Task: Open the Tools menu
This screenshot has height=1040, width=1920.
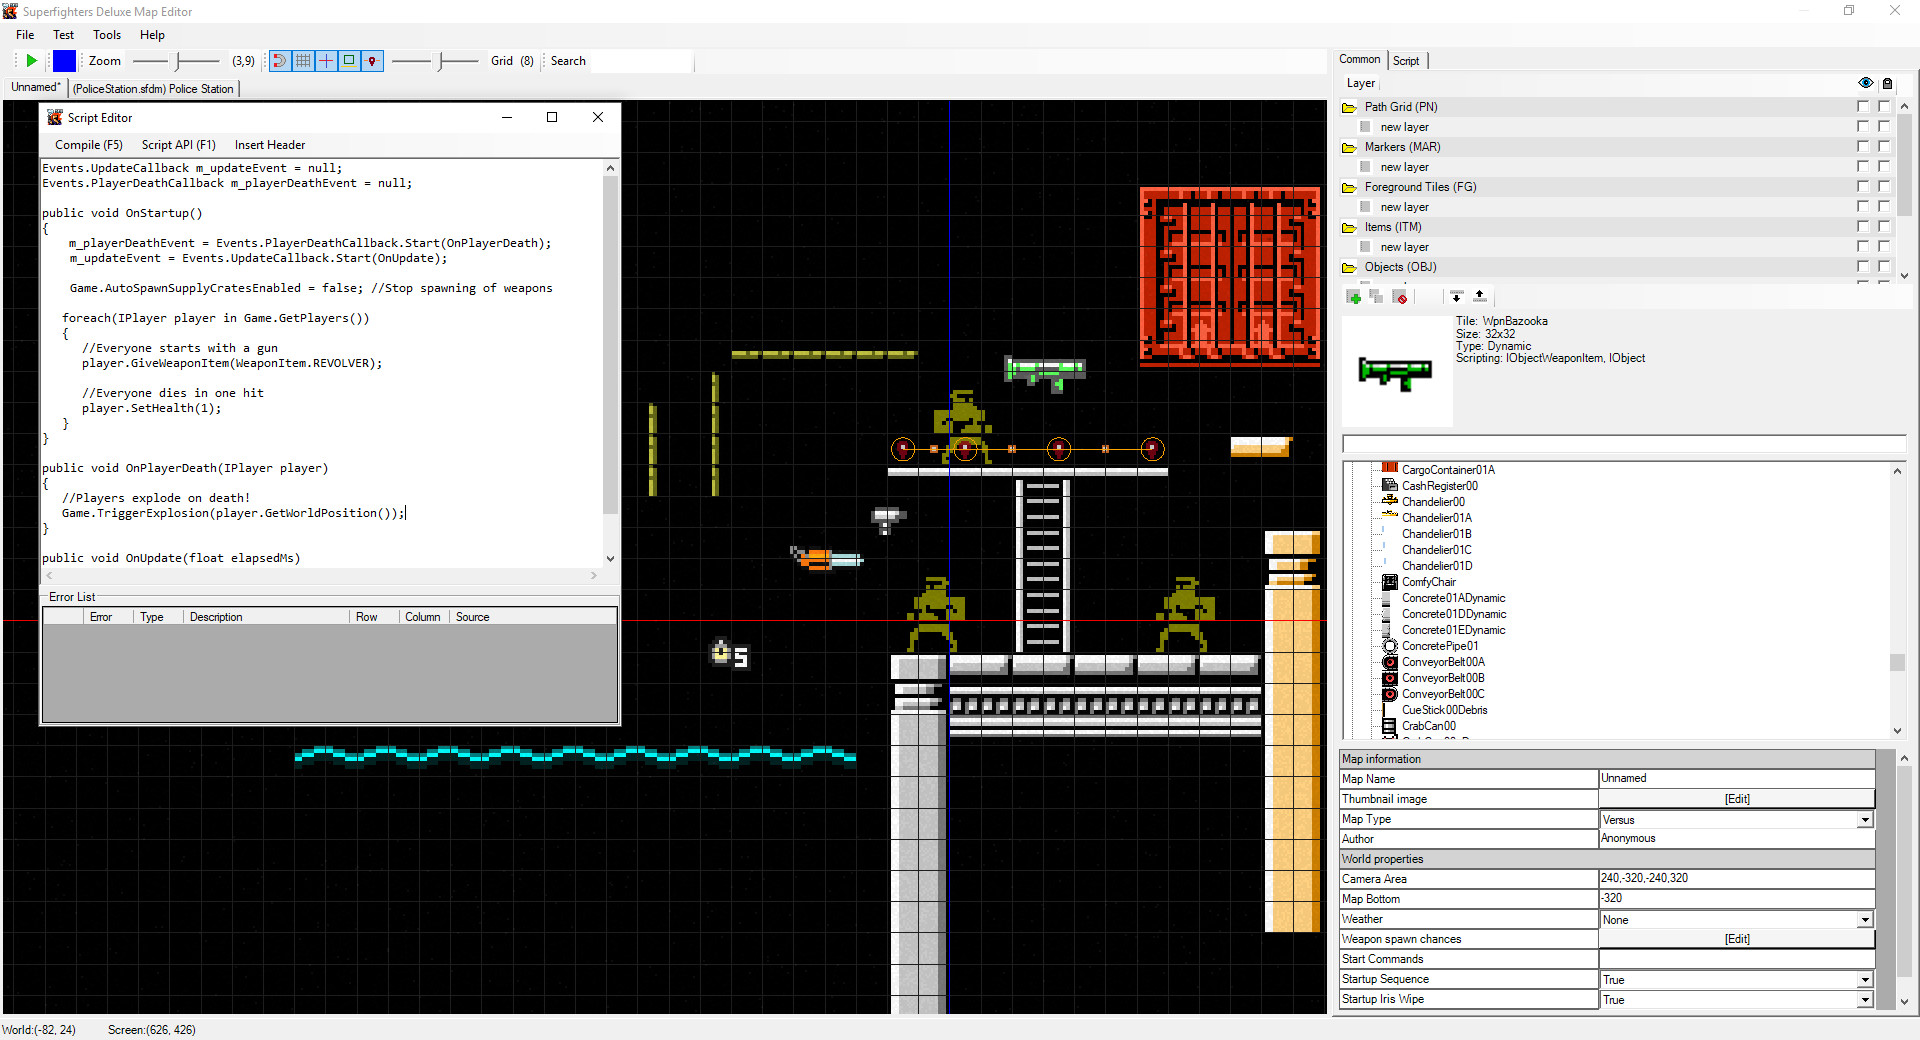Action: tap(107, 34)
